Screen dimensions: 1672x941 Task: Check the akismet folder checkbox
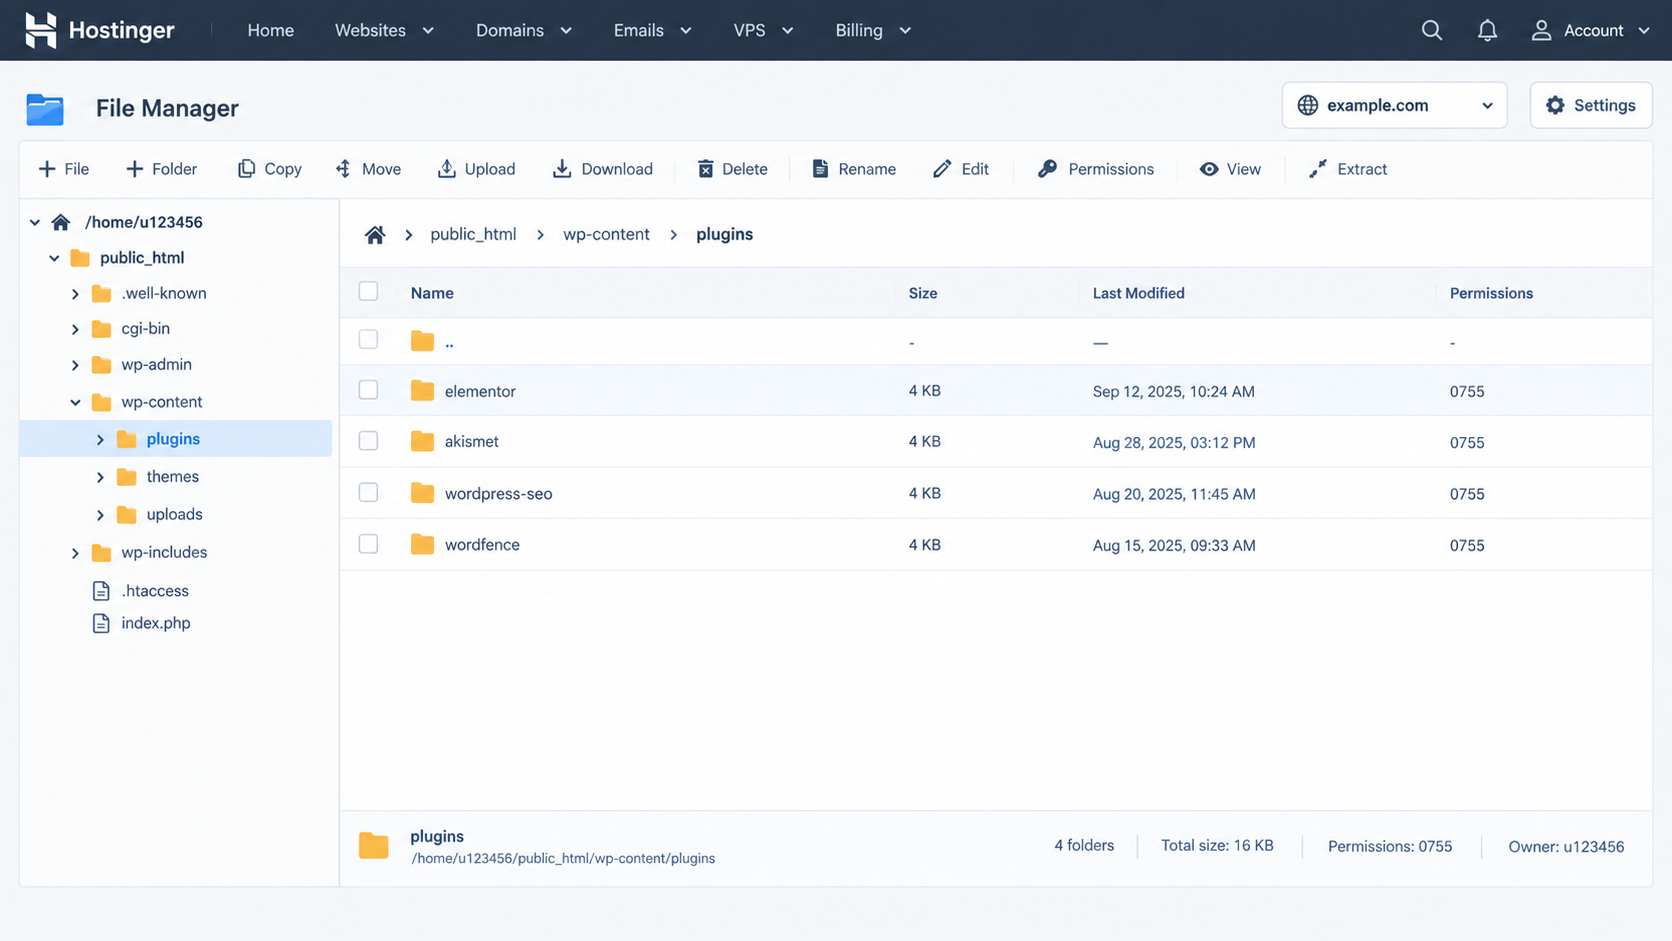point(368,441)
